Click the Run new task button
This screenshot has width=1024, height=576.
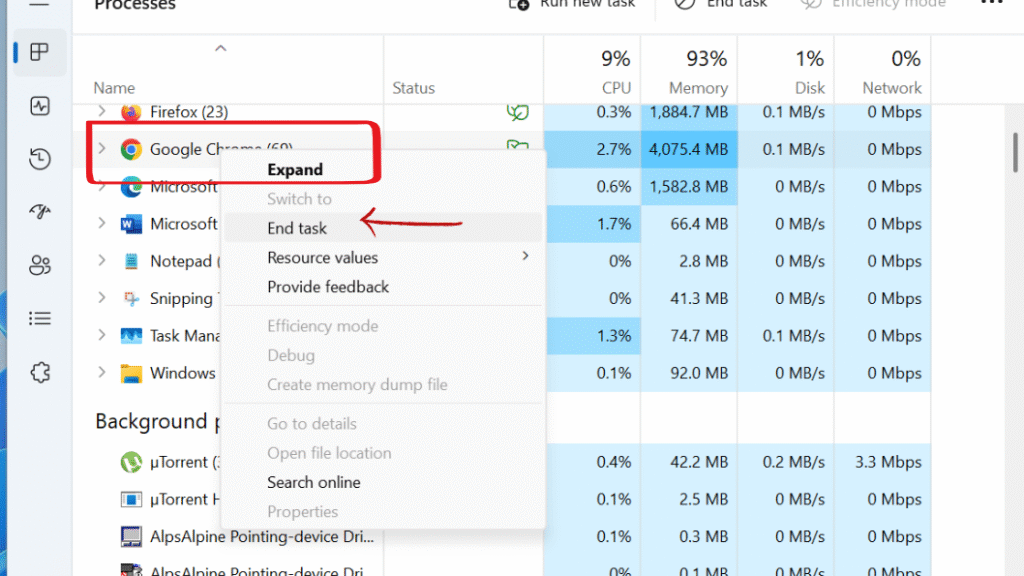click(571, 4)
